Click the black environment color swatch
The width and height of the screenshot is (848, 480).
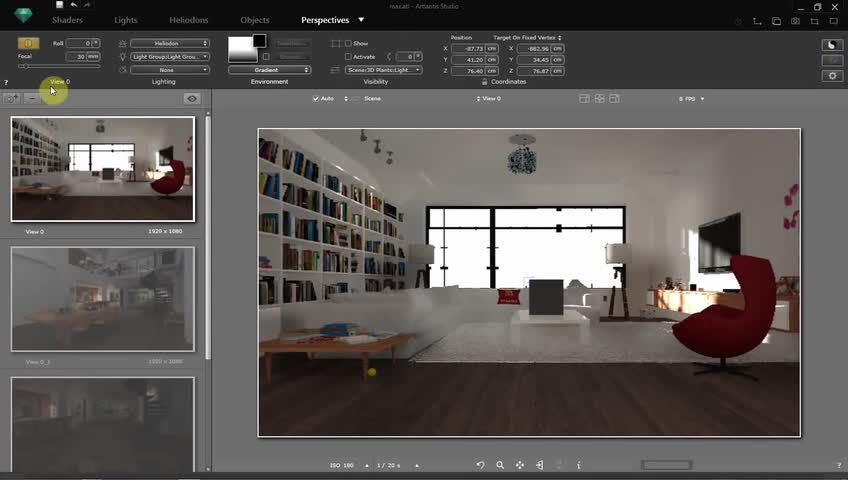coord(259,41)
